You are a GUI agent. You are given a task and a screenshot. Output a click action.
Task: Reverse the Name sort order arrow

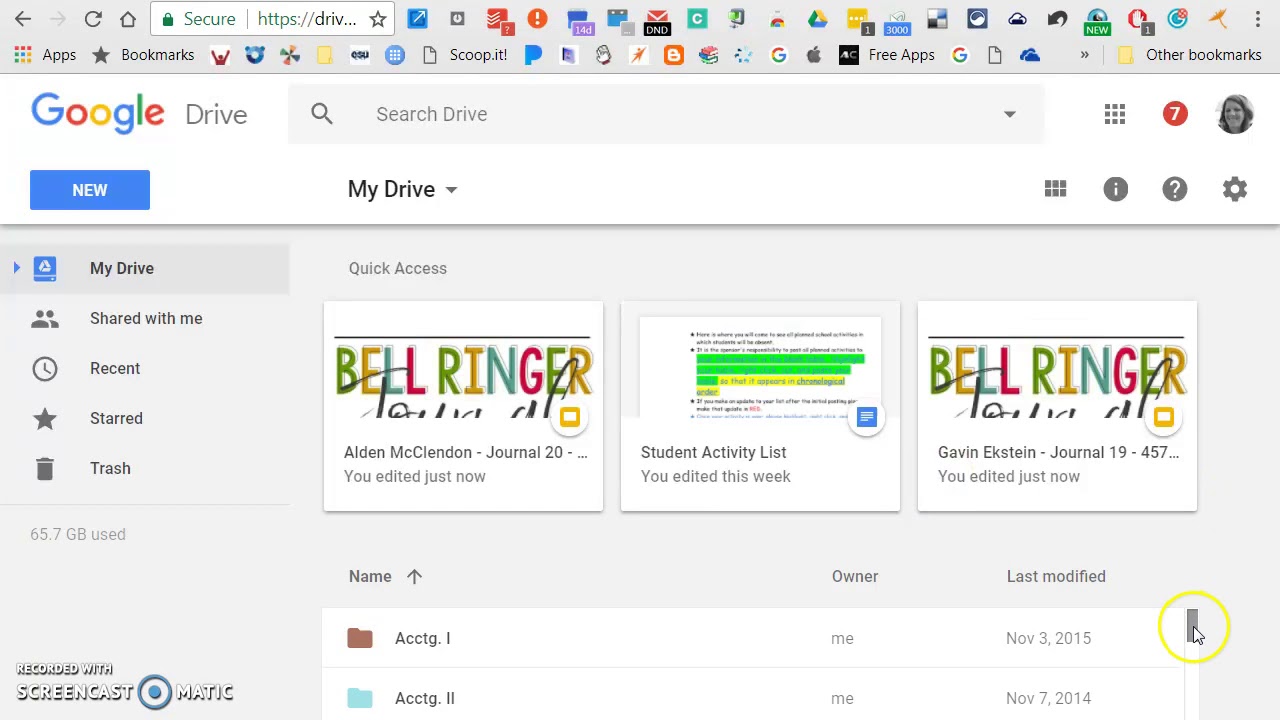pos(414,576)
